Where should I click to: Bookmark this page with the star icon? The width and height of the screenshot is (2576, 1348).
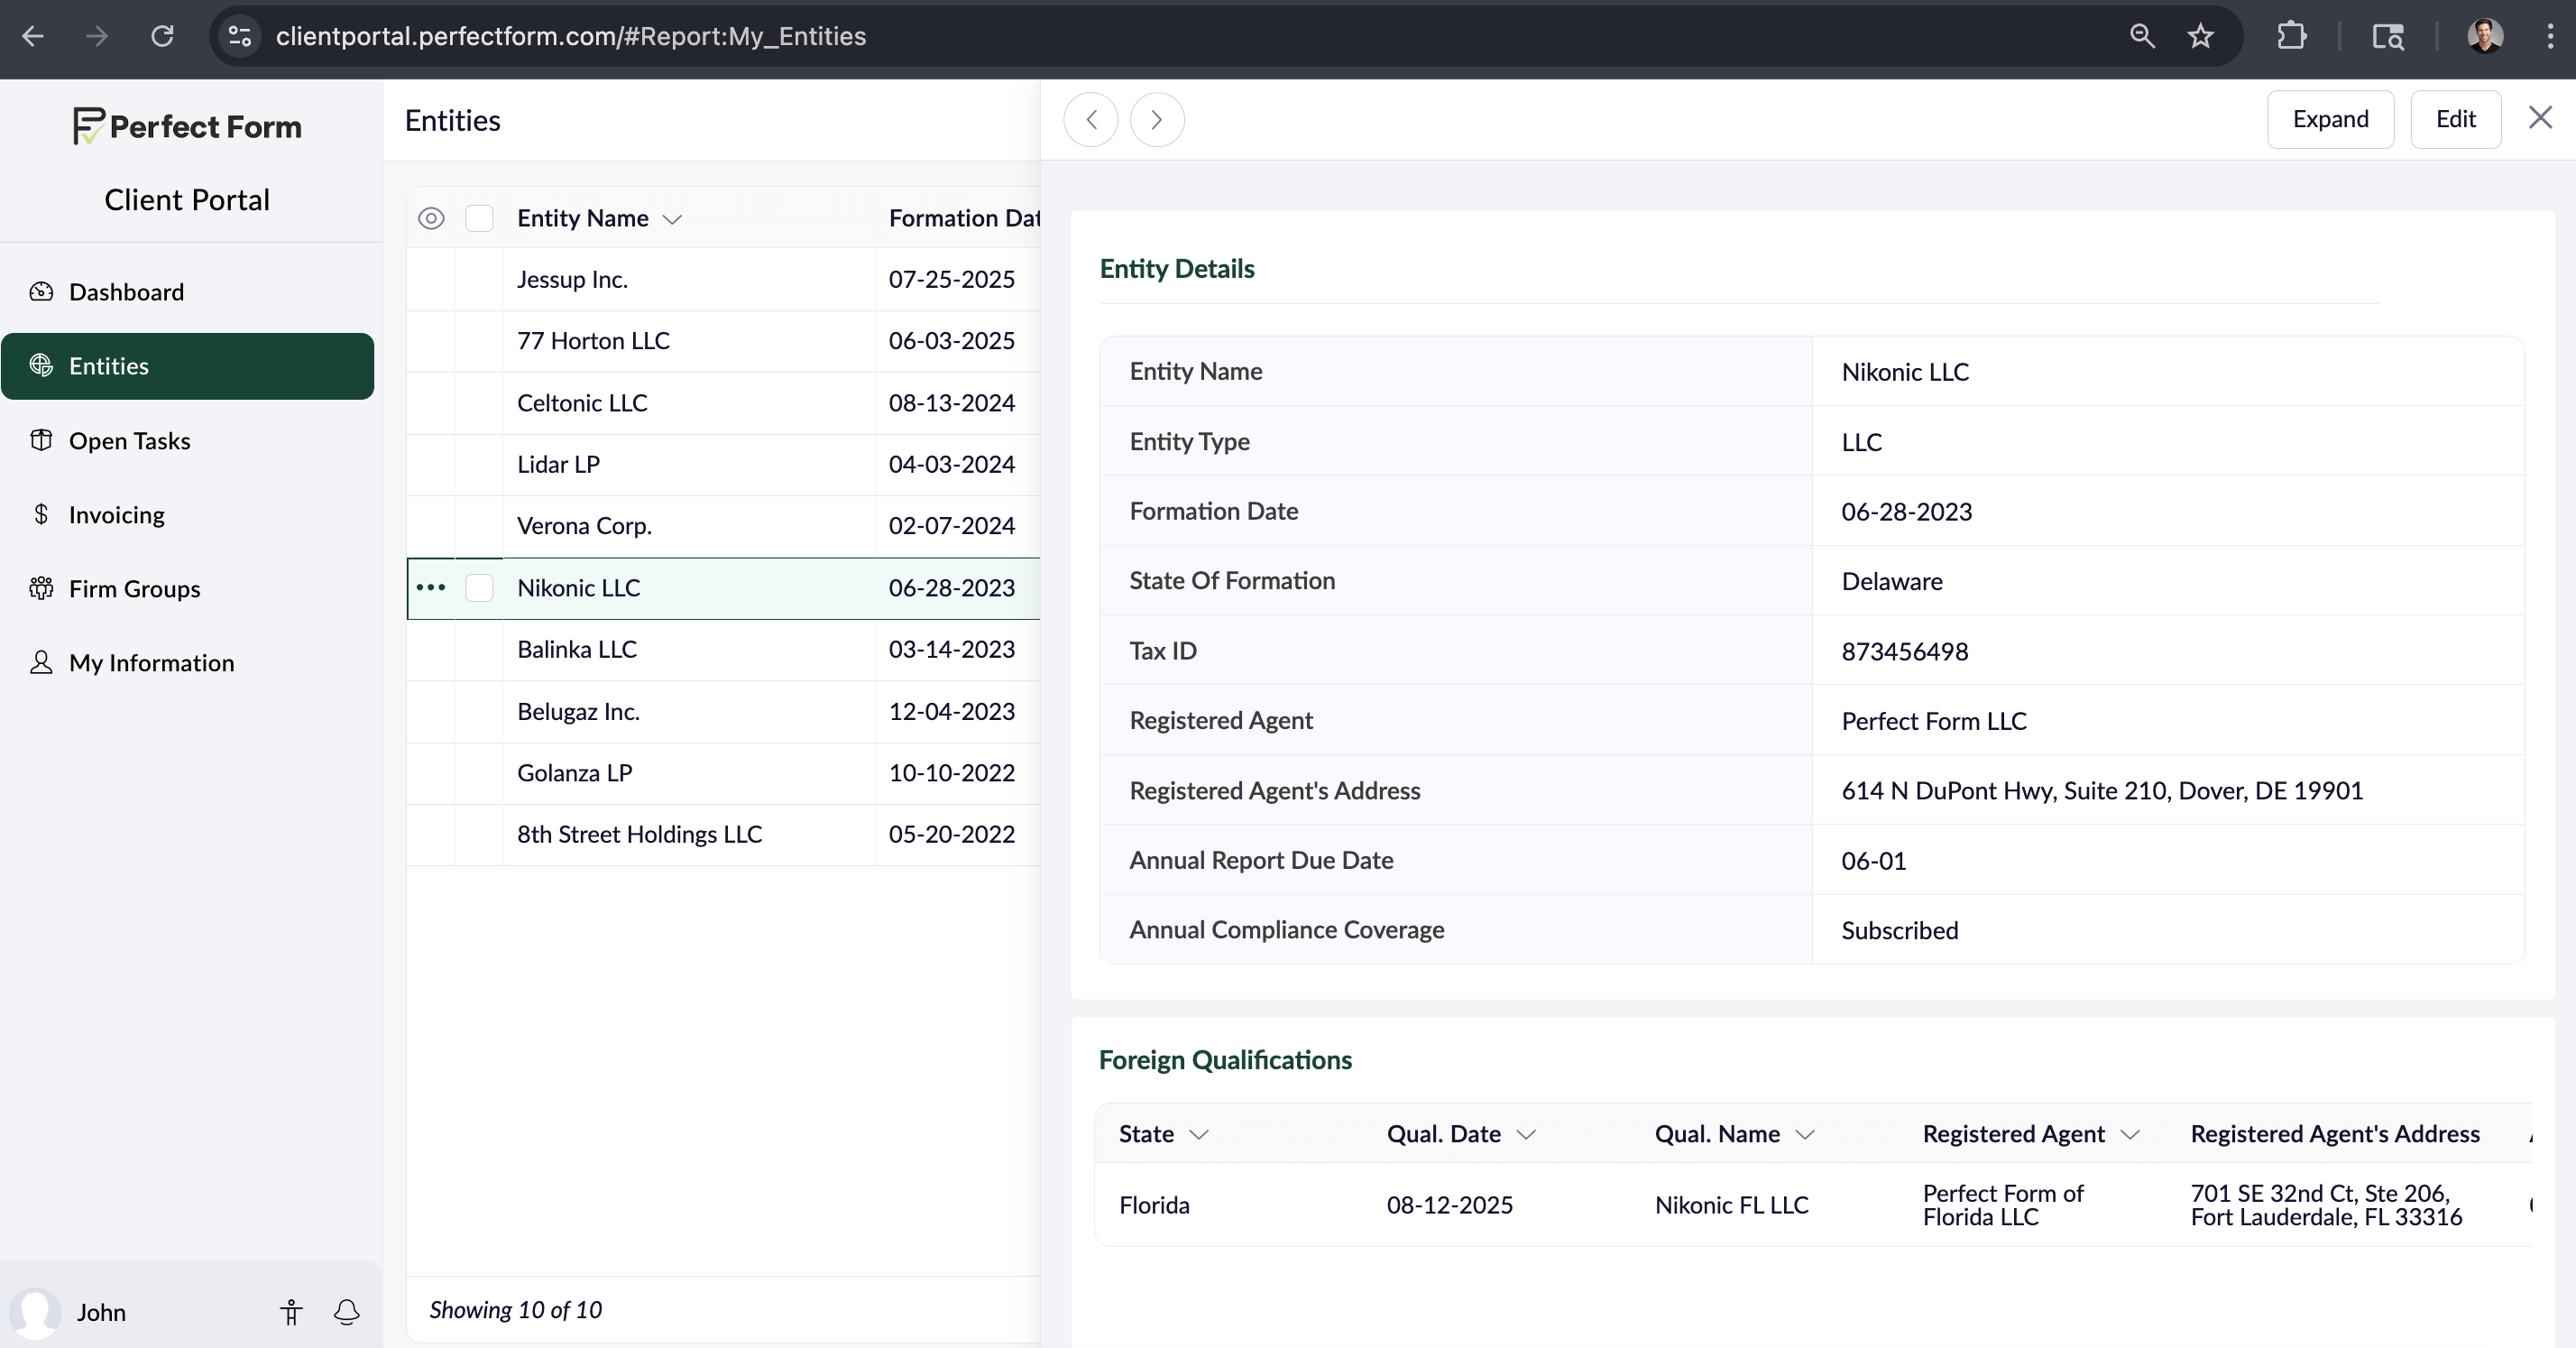pos(2200,37)
